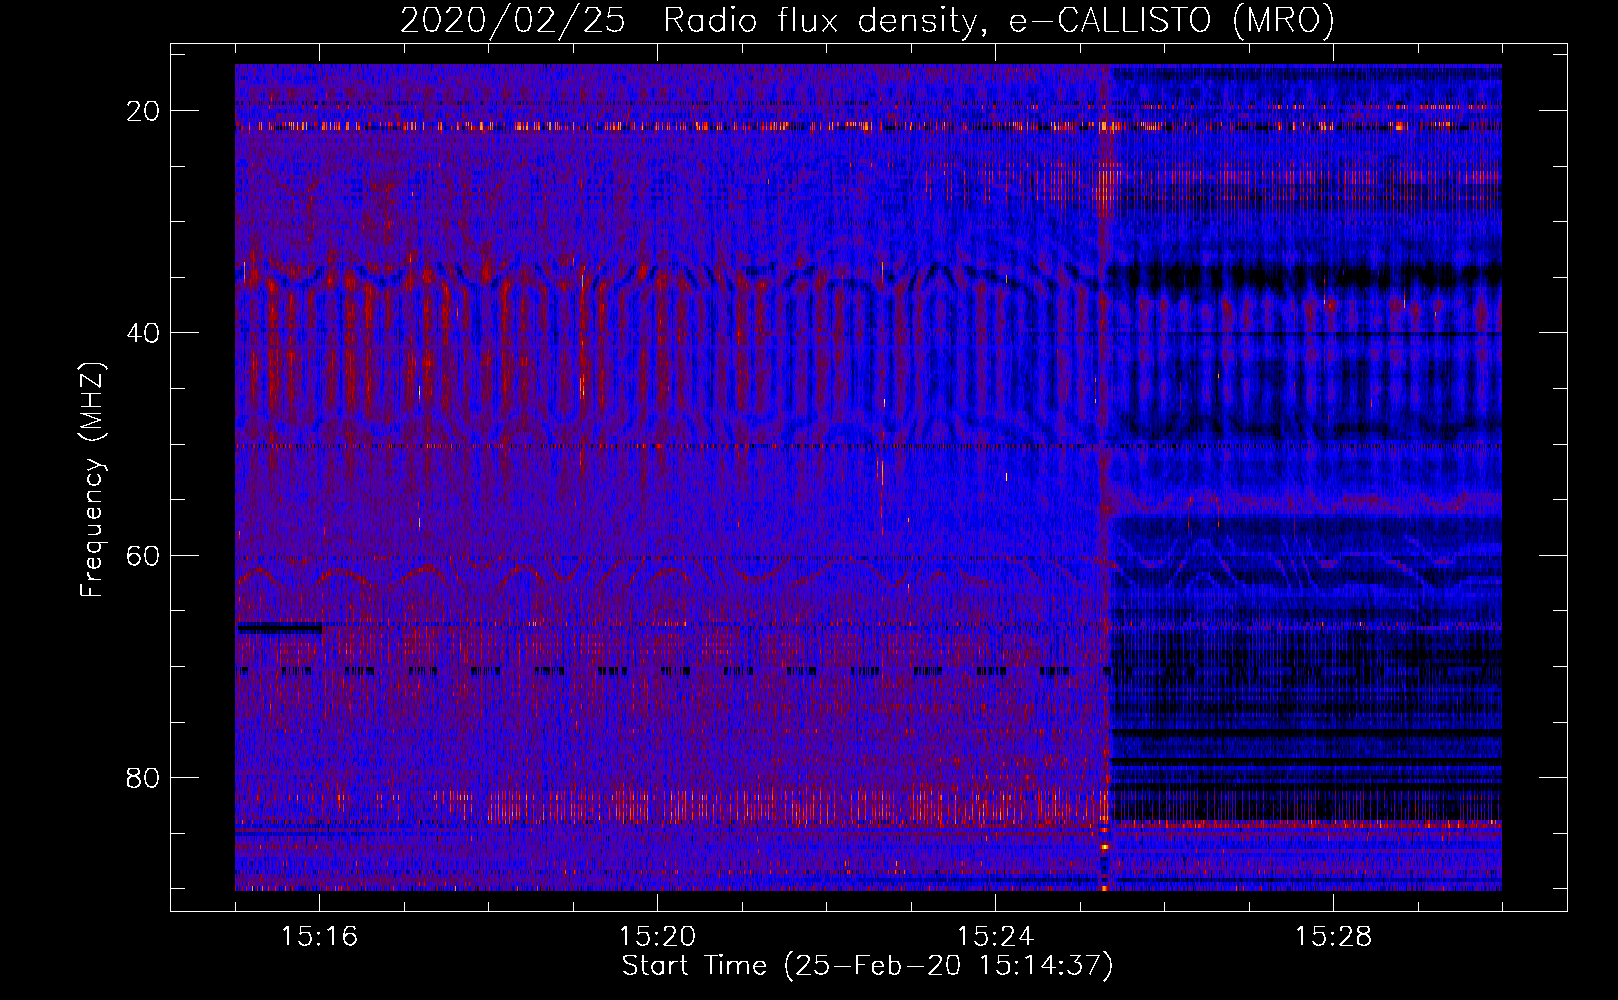
Task: Select the 15:24 time tick label
Action: 996,937
